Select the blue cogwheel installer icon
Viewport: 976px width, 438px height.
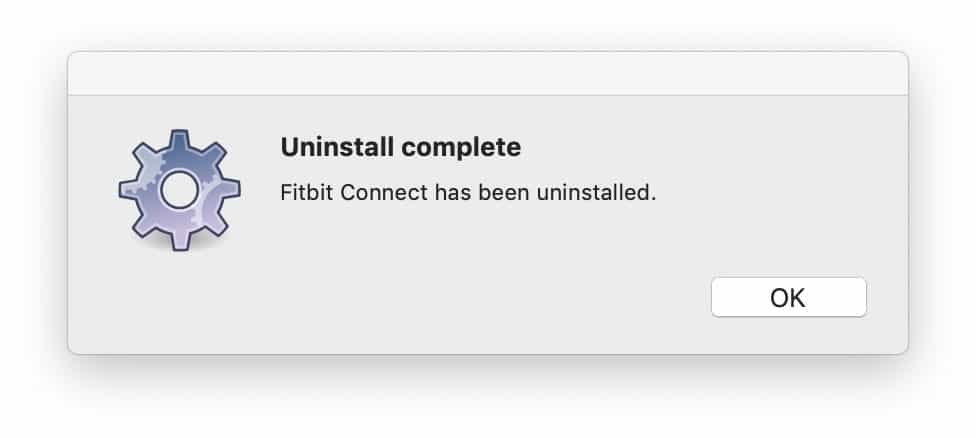point(180,189)
